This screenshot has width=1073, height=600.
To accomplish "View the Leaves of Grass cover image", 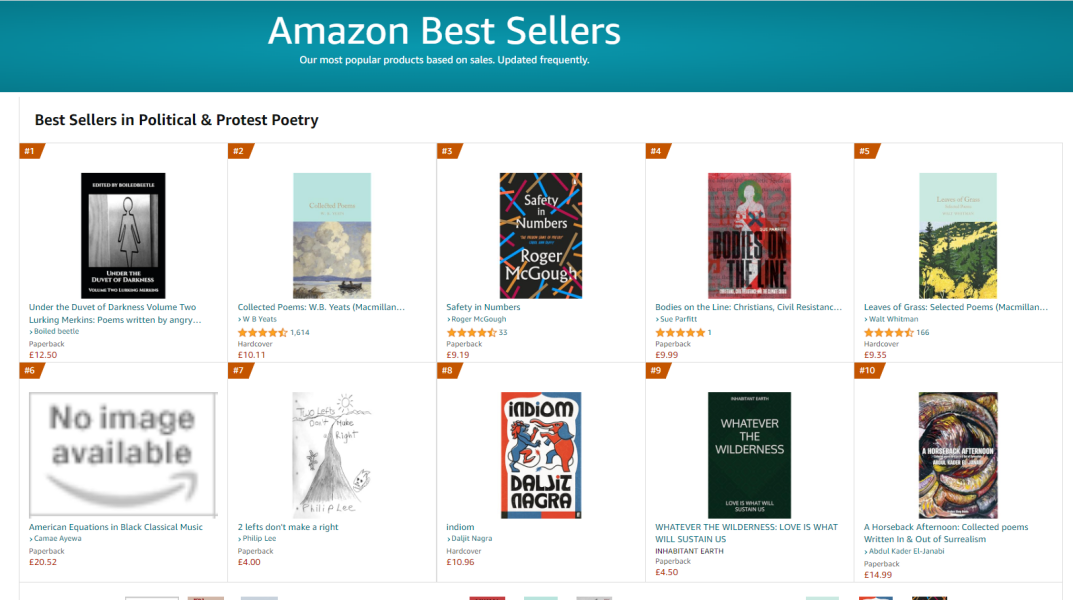I will coord(958,235).
